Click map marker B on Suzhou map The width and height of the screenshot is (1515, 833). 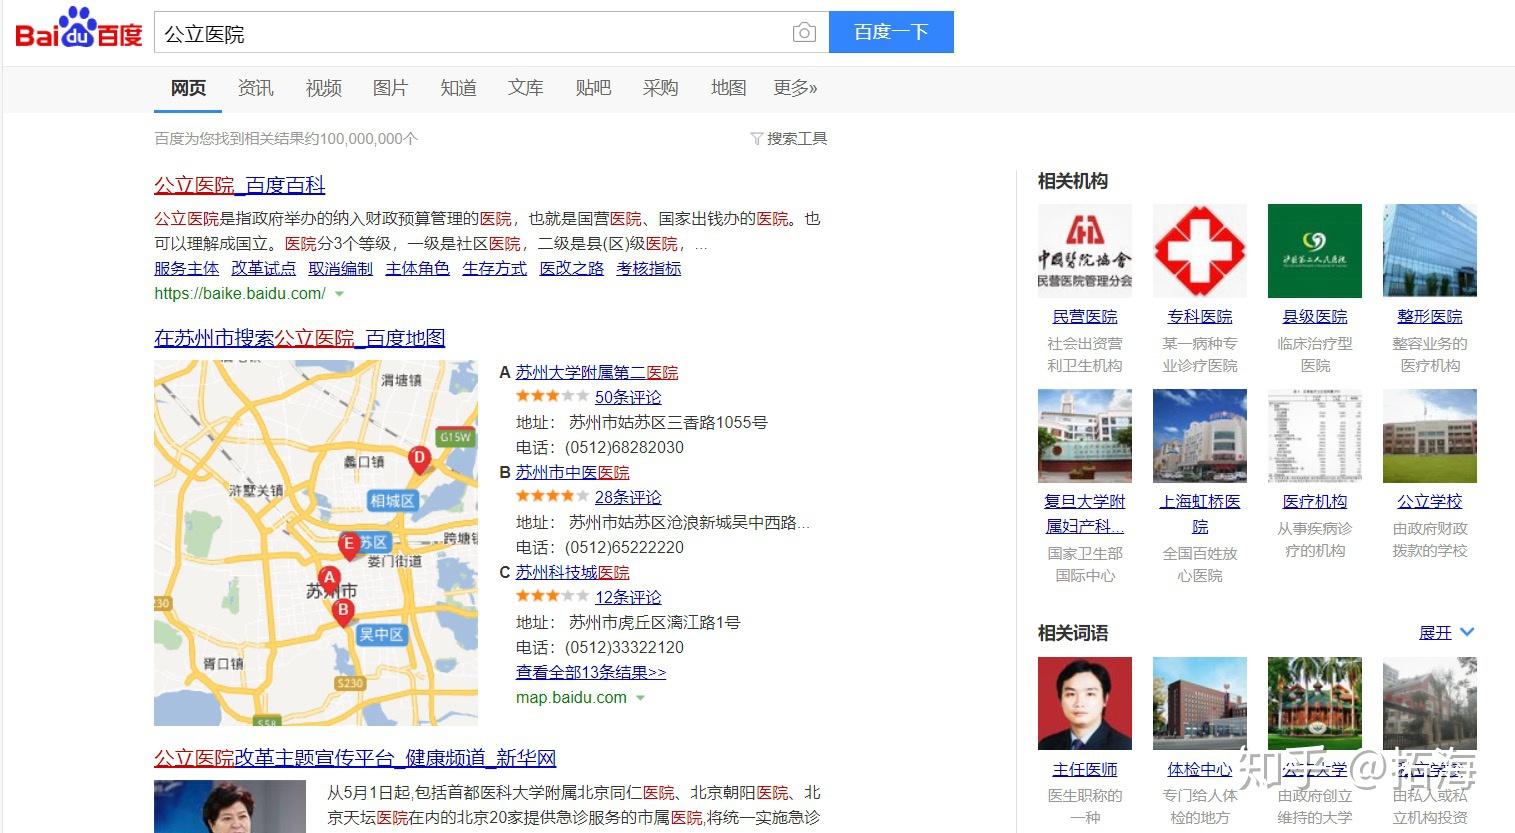(x=343, y=612)
